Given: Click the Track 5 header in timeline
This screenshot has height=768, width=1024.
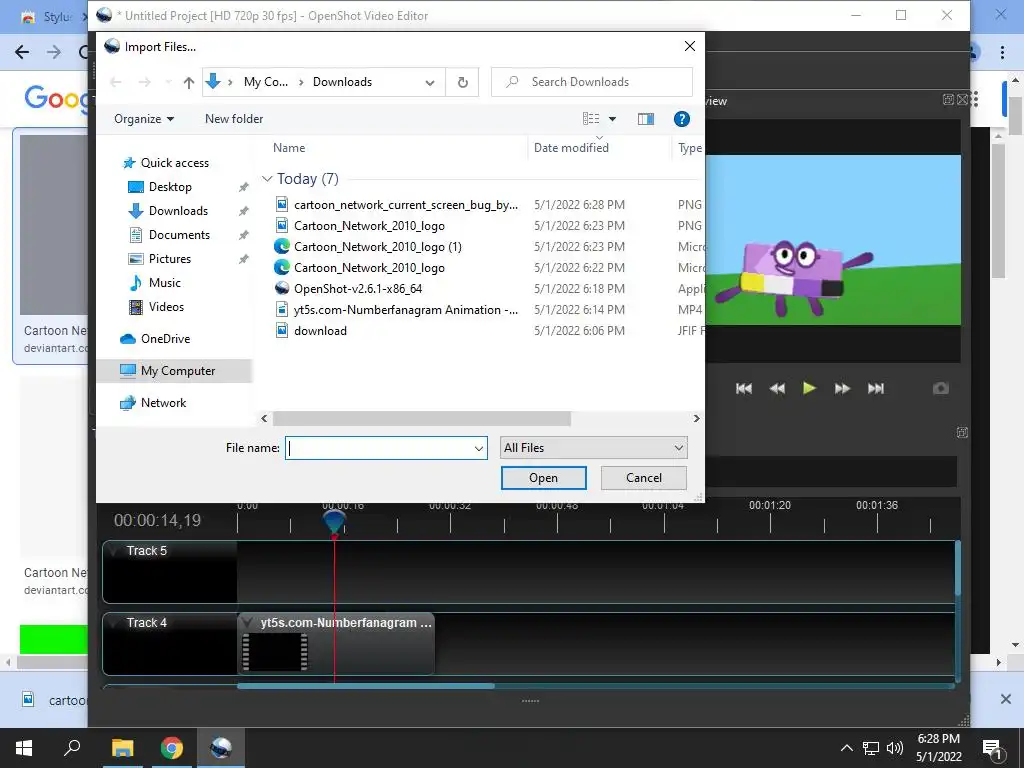Looking at the screenshot, I should coord(170,571).
